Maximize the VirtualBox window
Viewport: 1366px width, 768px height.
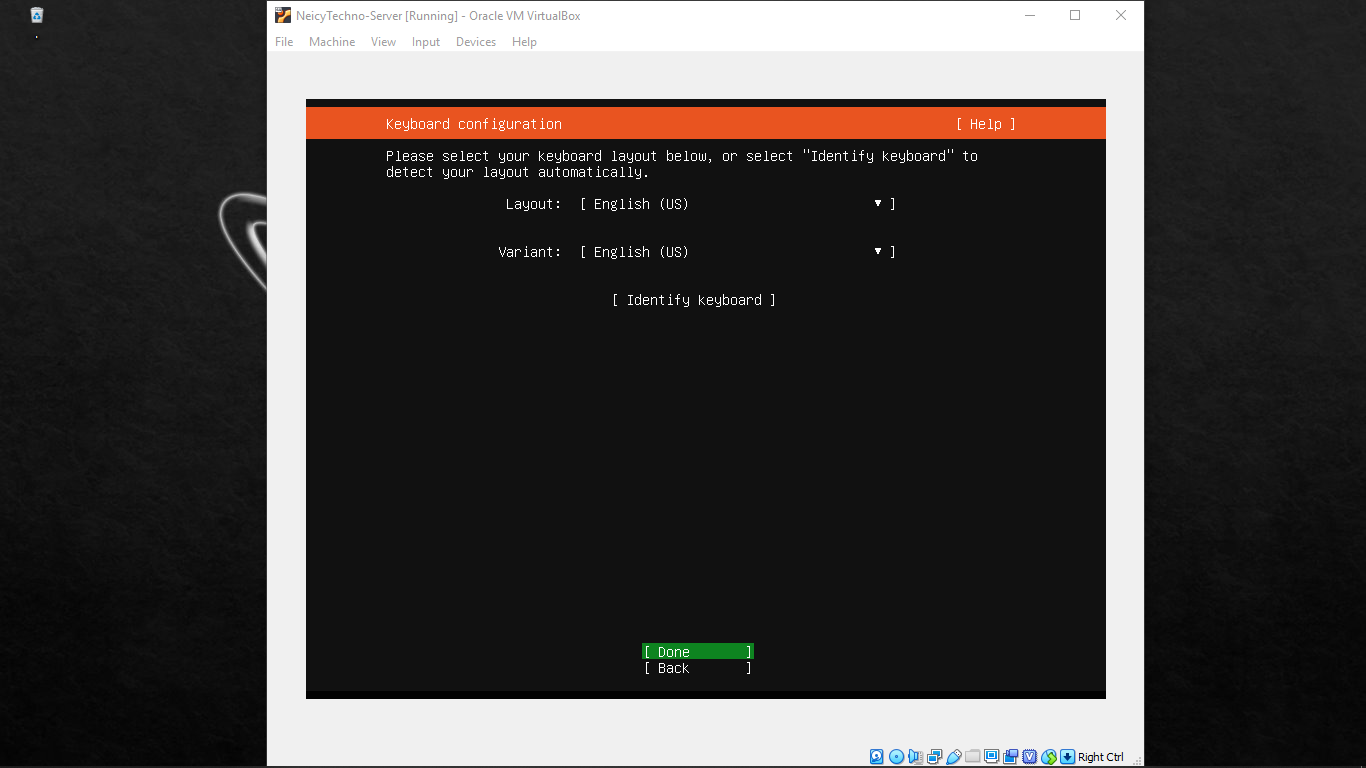pyautogui.click(x=1075, y=15)
